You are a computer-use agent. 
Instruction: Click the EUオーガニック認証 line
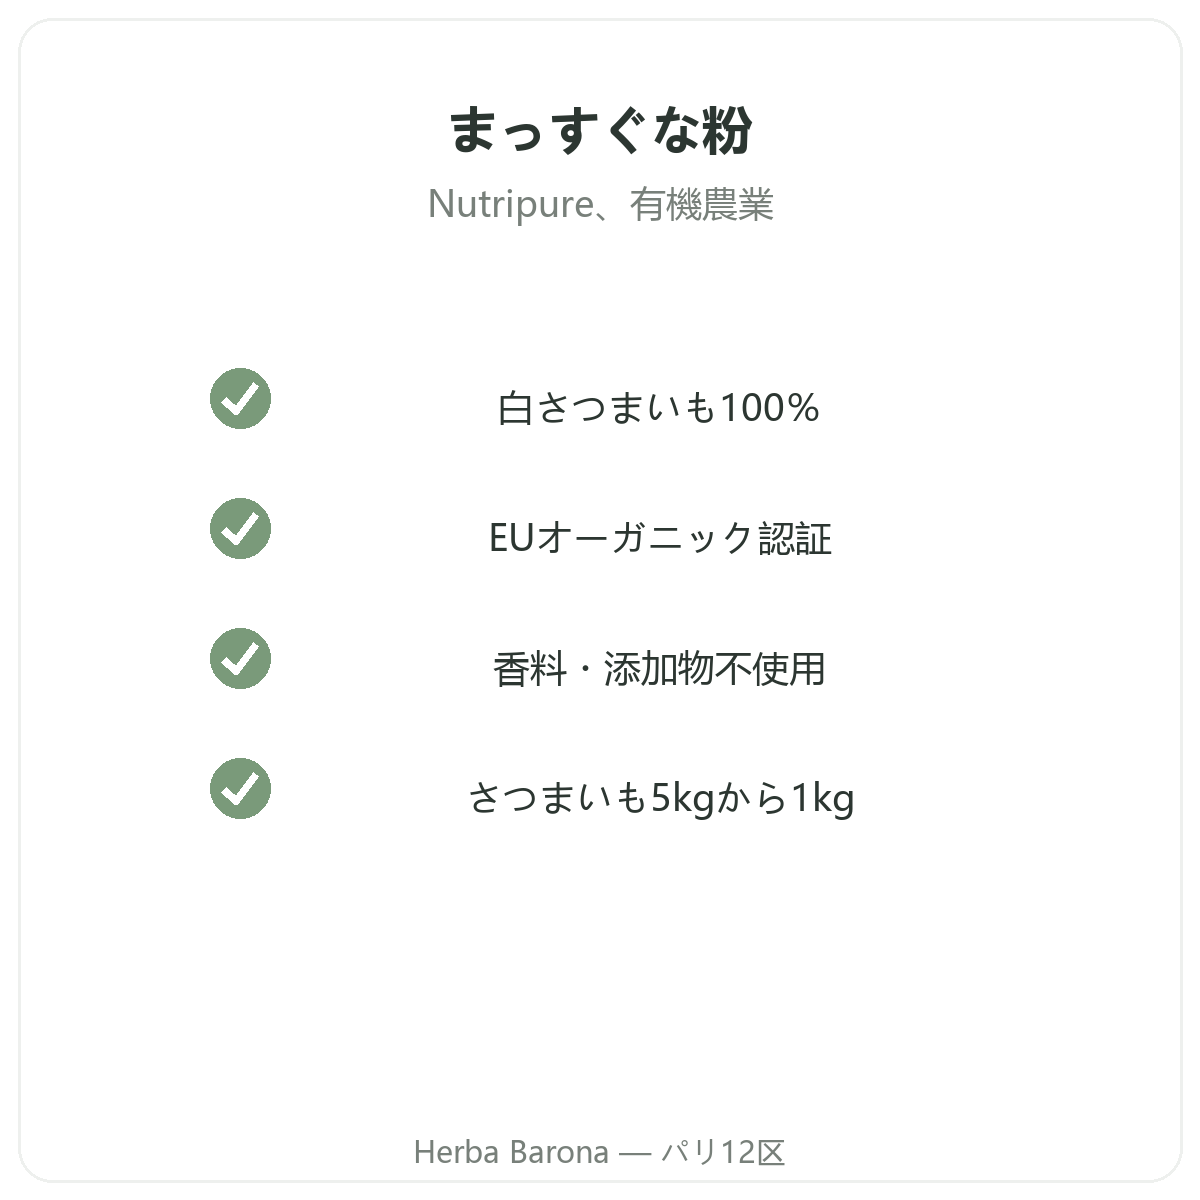[660, 538]
